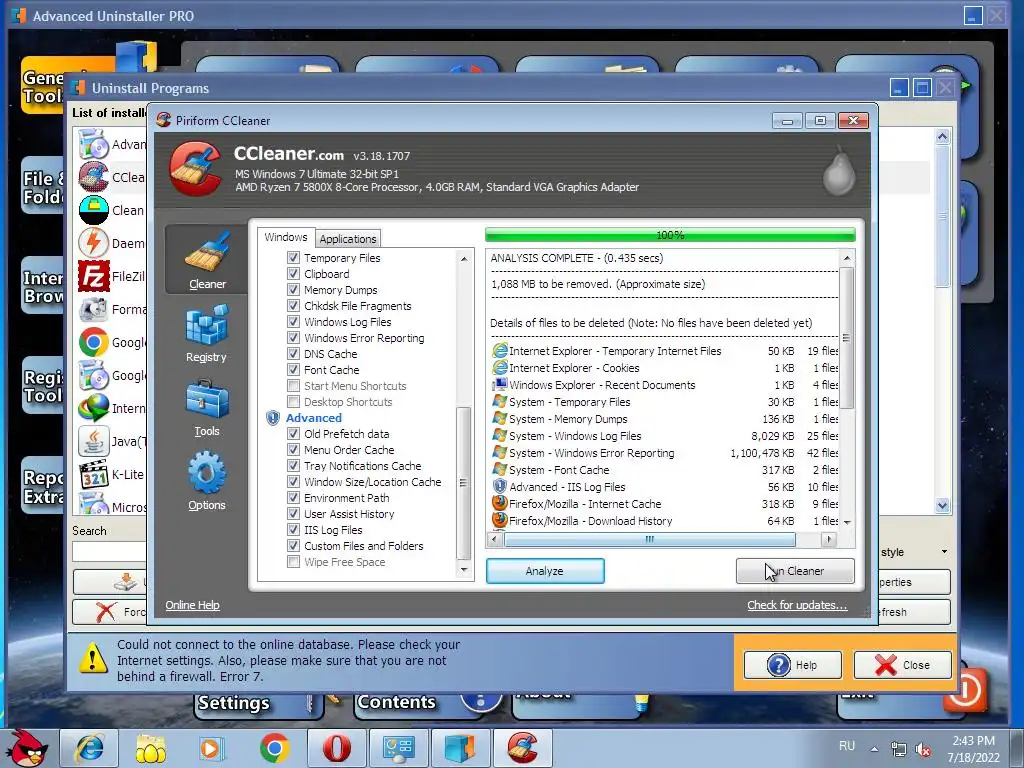Select Internet Explorer - Cookies result row
This screenshot has width=1024, height=768.
[664, 368]
